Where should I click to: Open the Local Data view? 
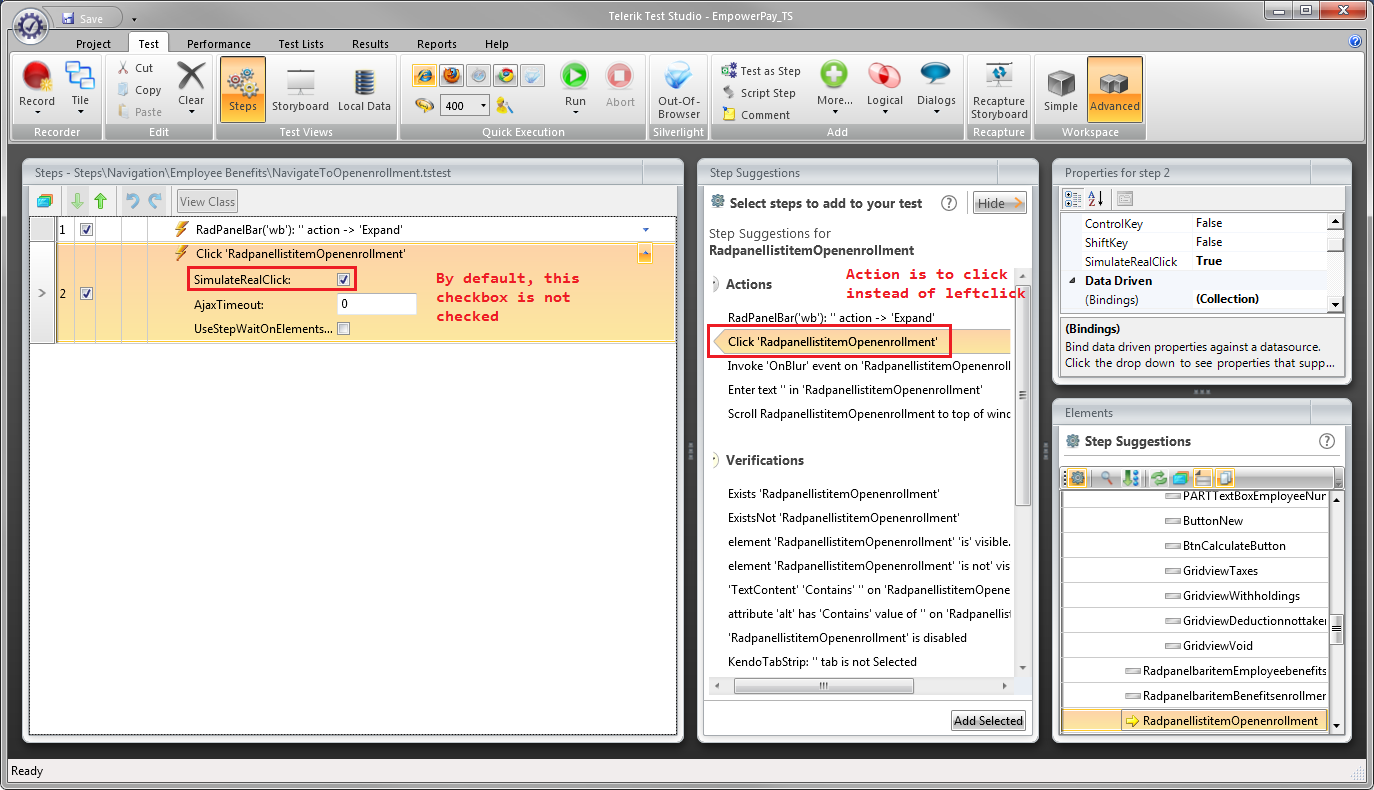click(364, 90)
